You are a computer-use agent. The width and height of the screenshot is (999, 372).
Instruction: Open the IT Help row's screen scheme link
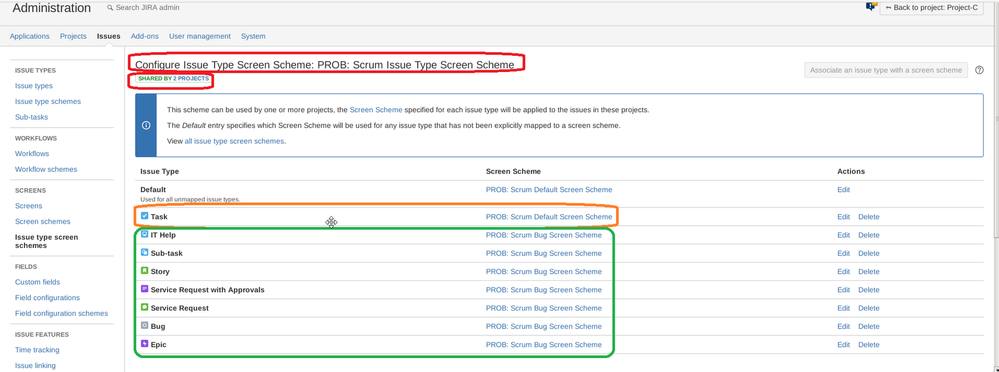click(x=543, y=235)
